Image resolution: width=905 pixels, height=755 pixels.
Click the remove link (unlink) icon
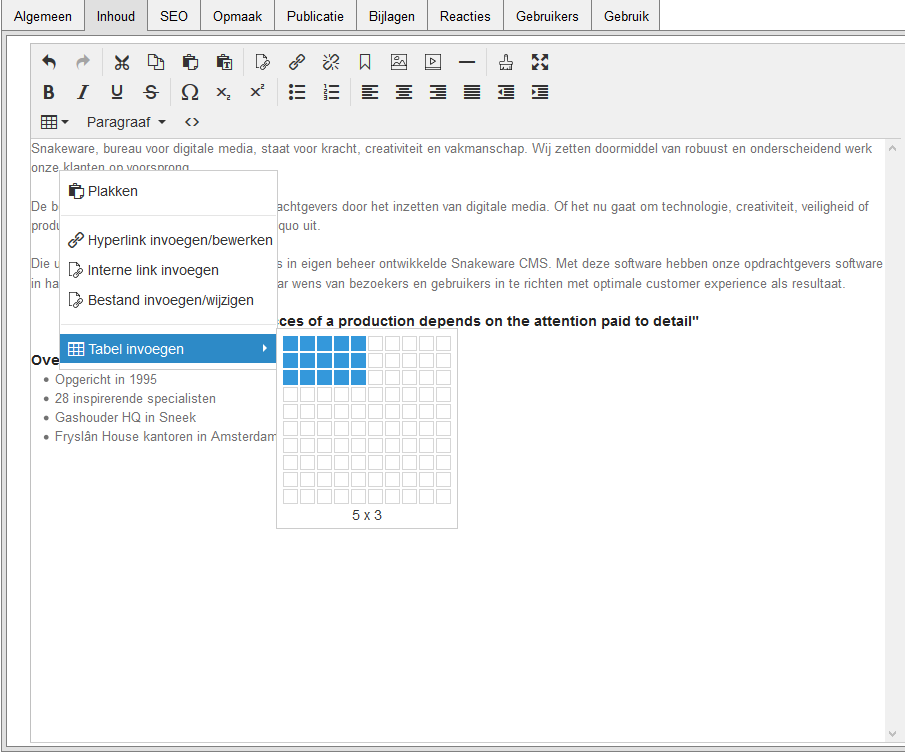point(331,62)
